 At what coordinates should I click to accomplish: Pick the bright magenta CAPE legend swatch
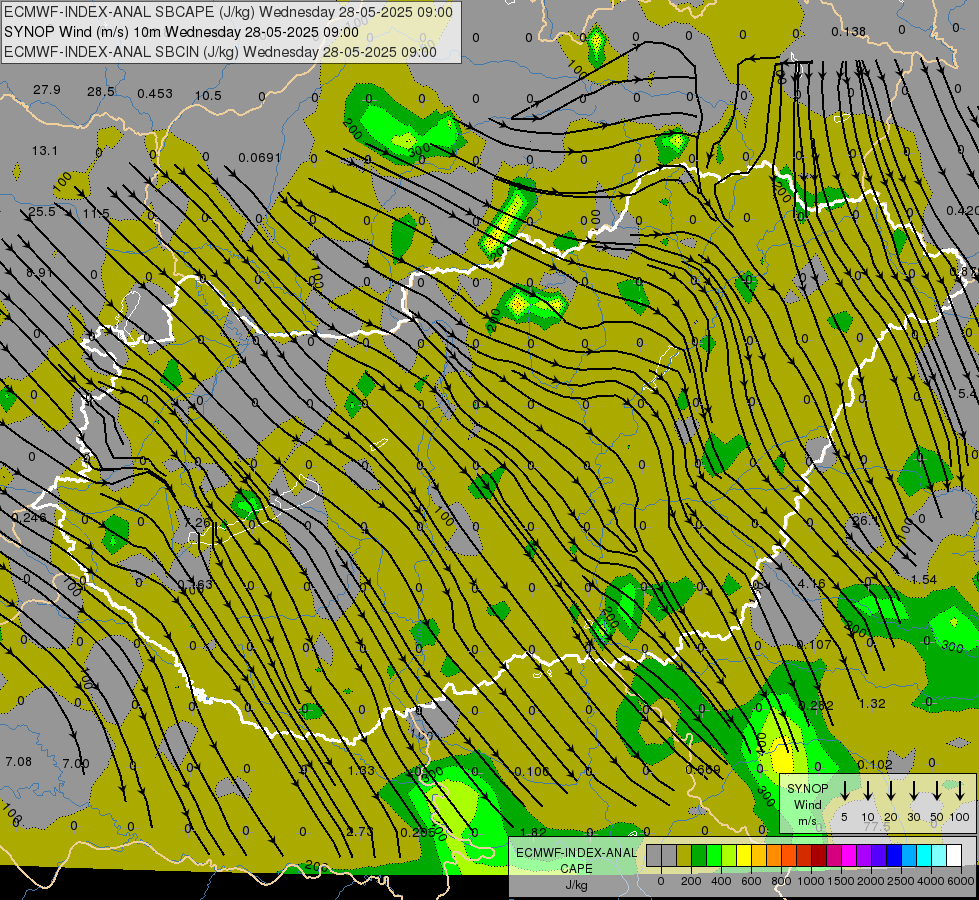(x=849, y=855)
